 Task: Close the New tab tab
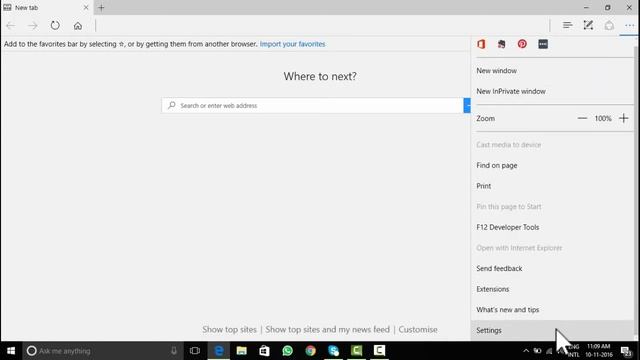point(86,7)
